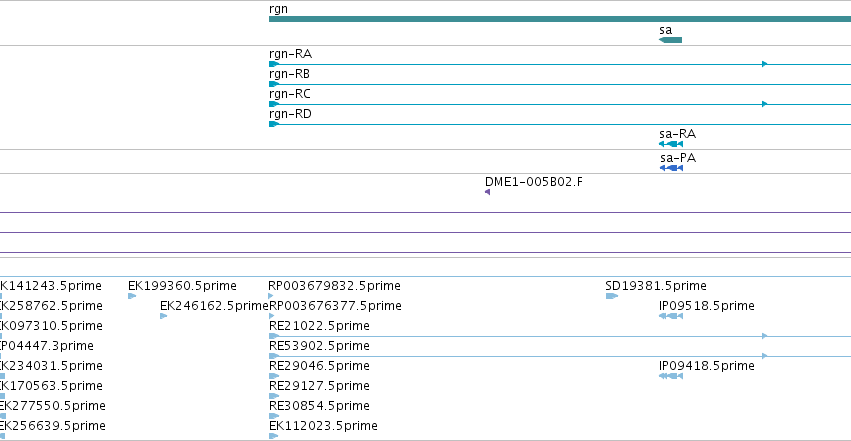Click the rgn-RB transcript start arrow
Image resolution: width=851 pixels, height=441 pixels.
(274, 84)
